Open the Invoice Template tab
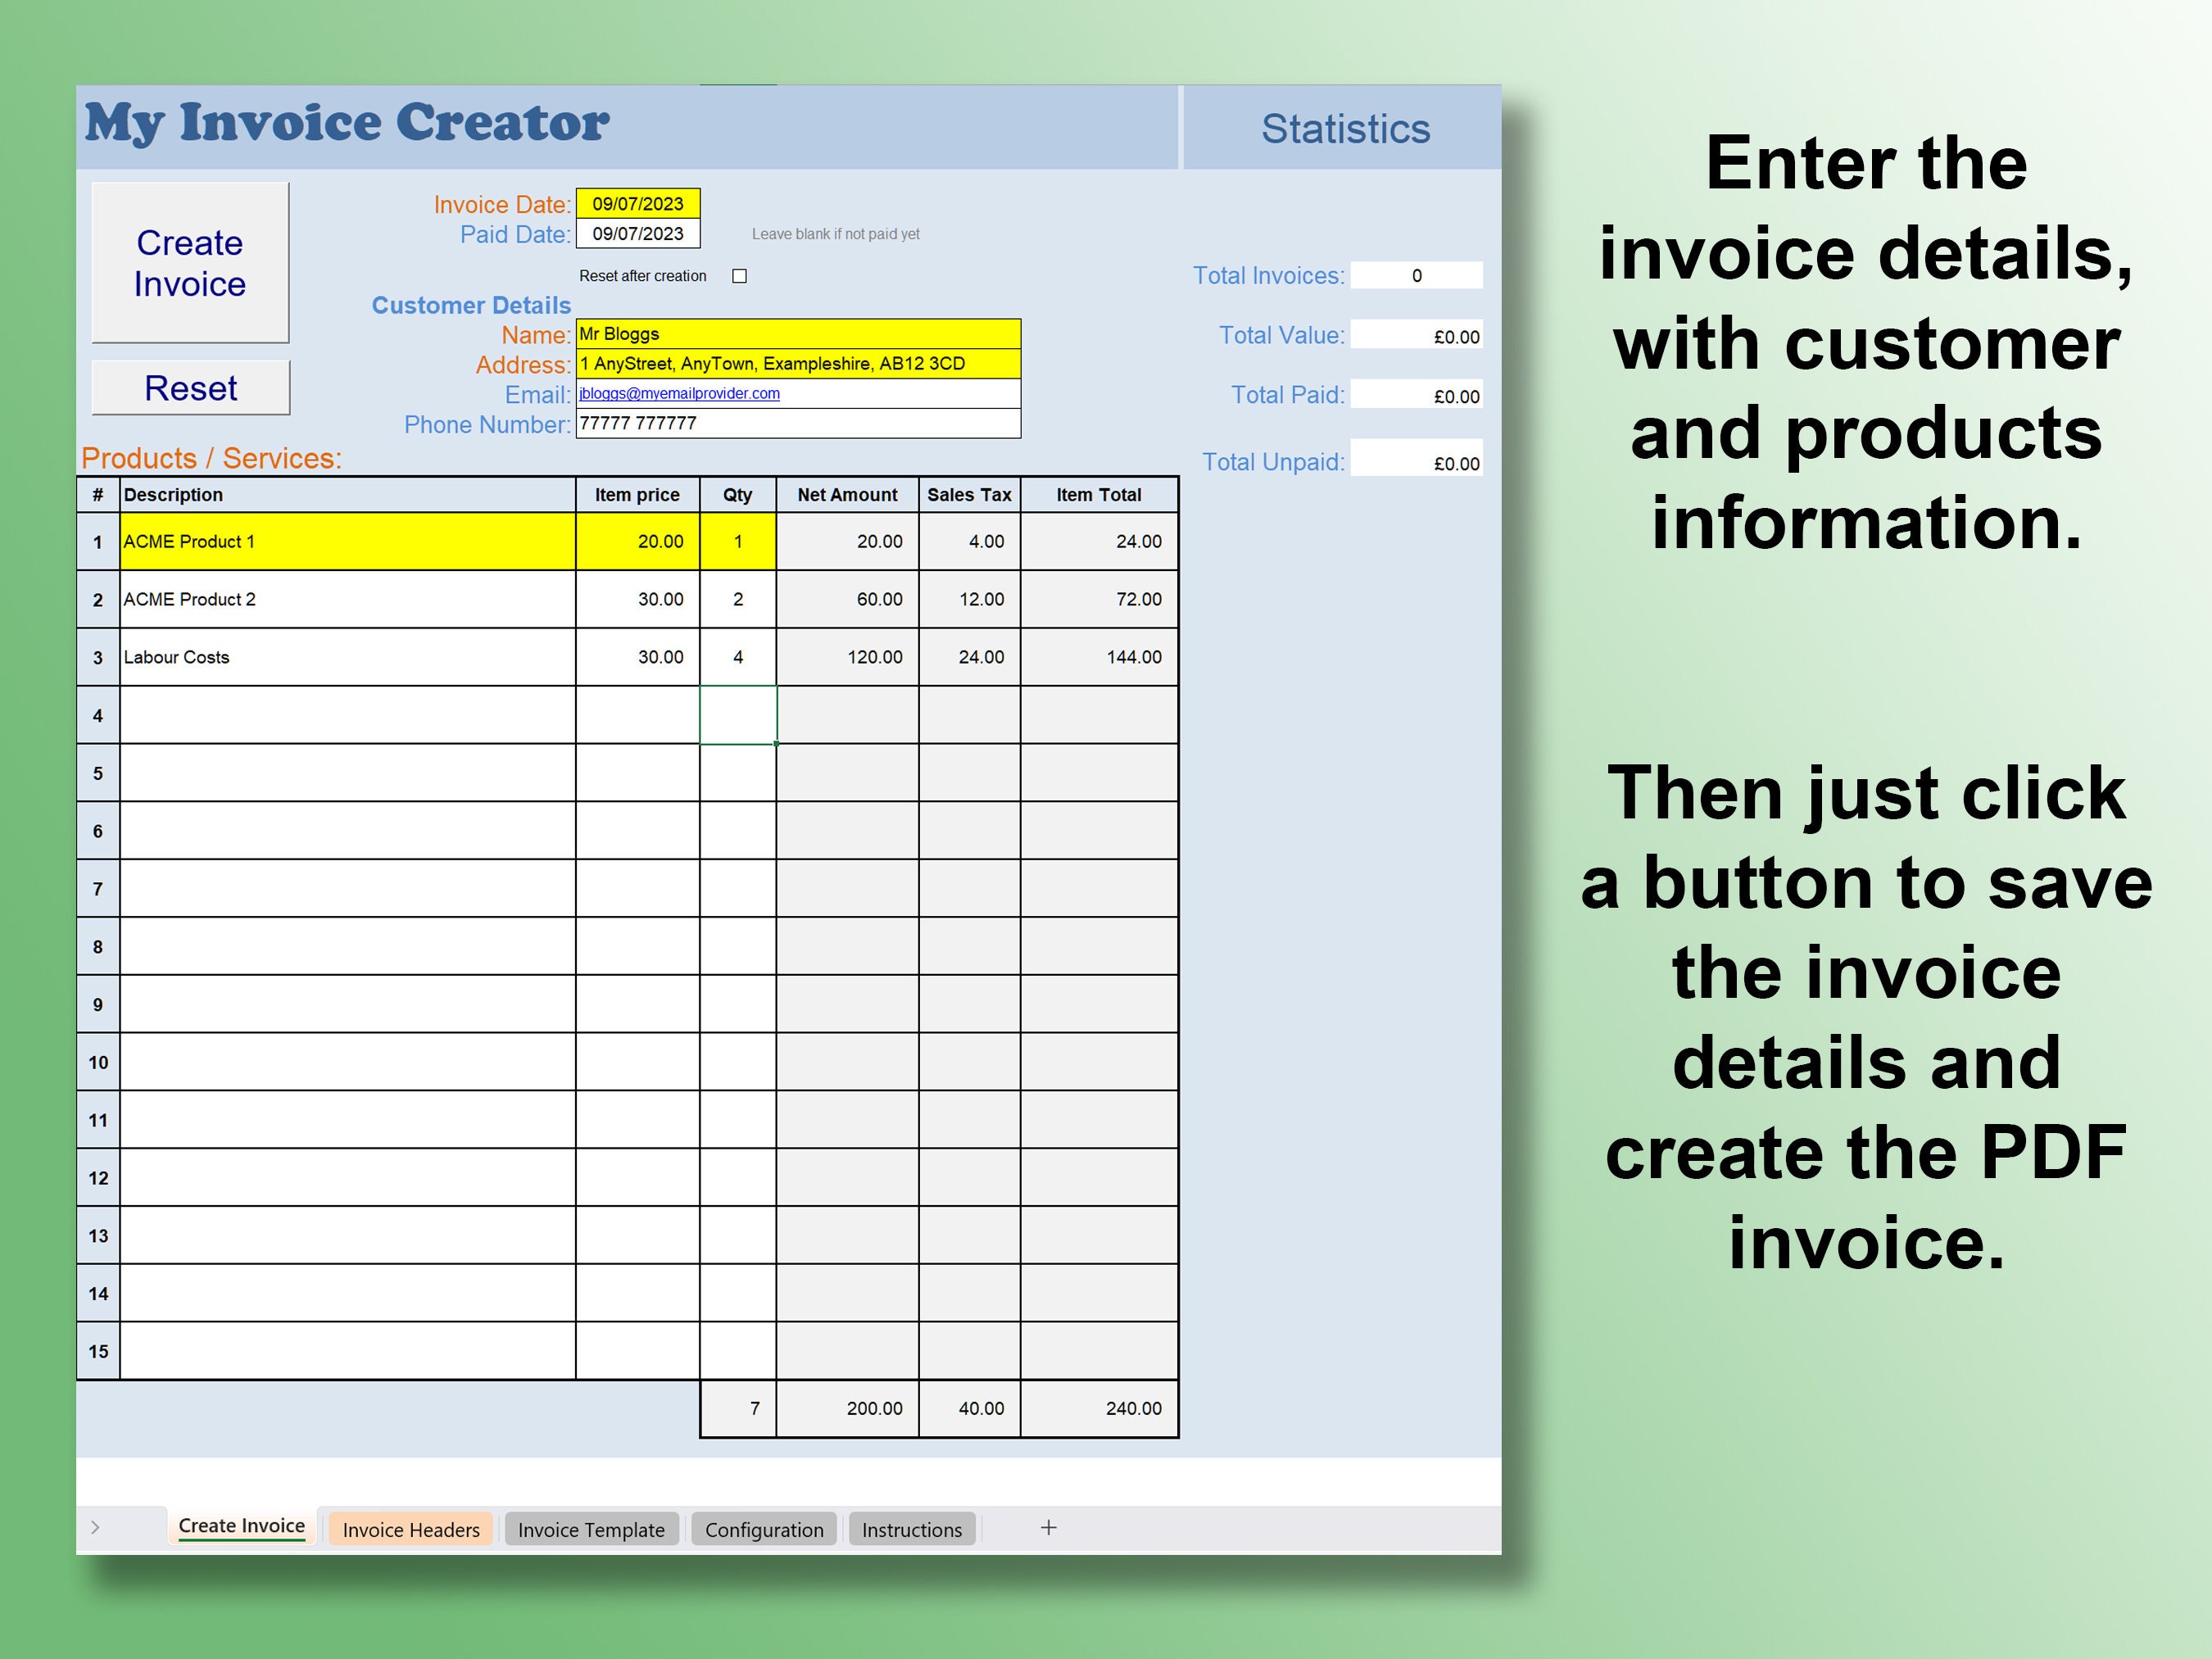Viewport: 2212px width, 1659px height. (591, 1529)
